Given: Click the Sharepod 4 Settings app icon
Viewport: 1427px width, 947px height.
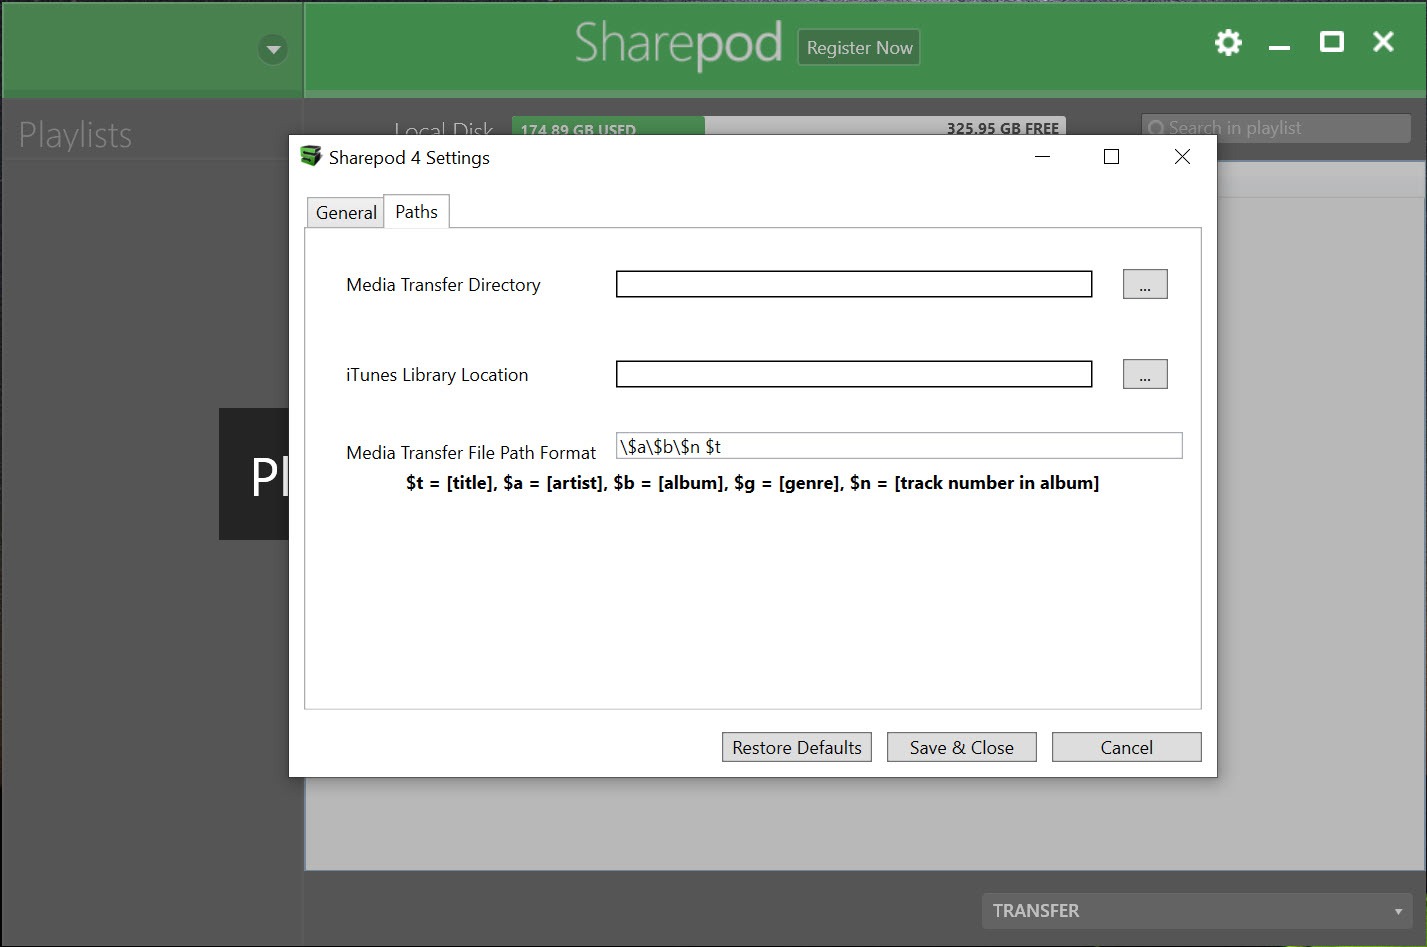Looking at the screenshot, I should click(311, 156).
